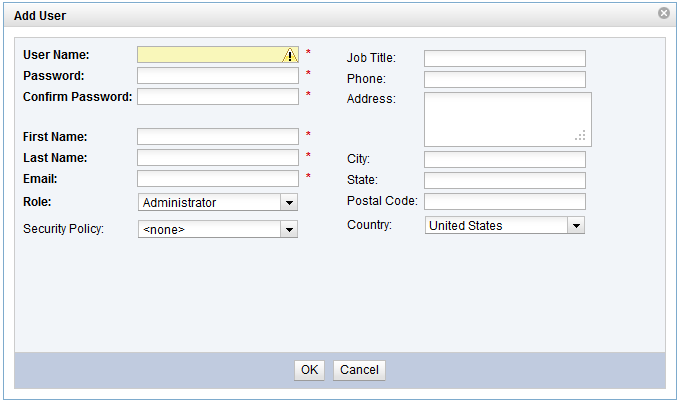Click the Phone input field

pyautogui.click(x=504, y=79)
